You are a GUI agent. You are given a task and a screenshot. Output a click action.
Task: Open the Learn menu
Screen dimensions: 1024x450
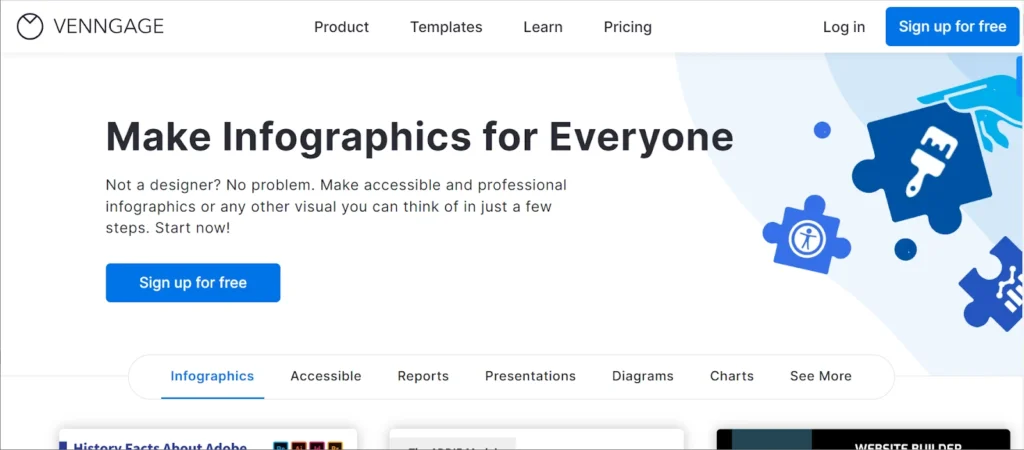543,27
